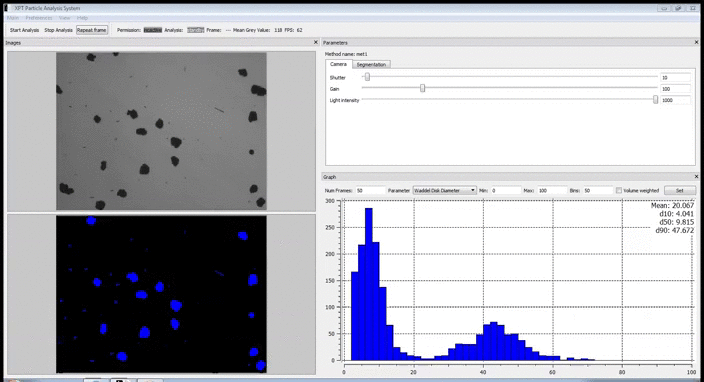Click the Num Frames input field
This screenshot has width=704, height=382.
pos(370,190)
